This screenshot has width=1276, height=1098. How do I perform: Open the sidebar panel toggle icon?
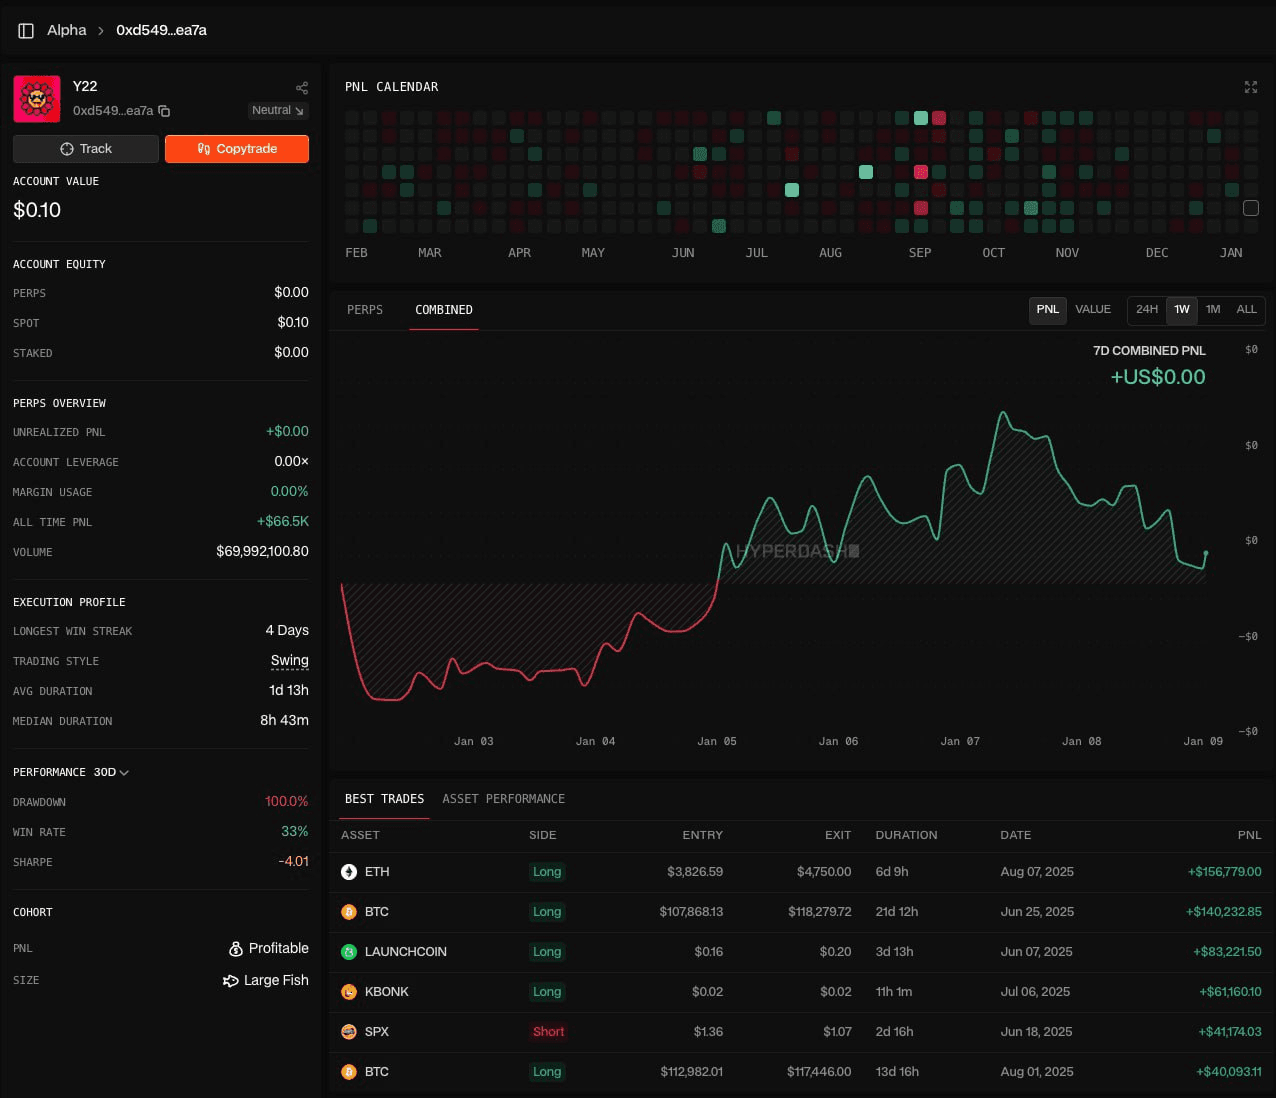point(25,30)
